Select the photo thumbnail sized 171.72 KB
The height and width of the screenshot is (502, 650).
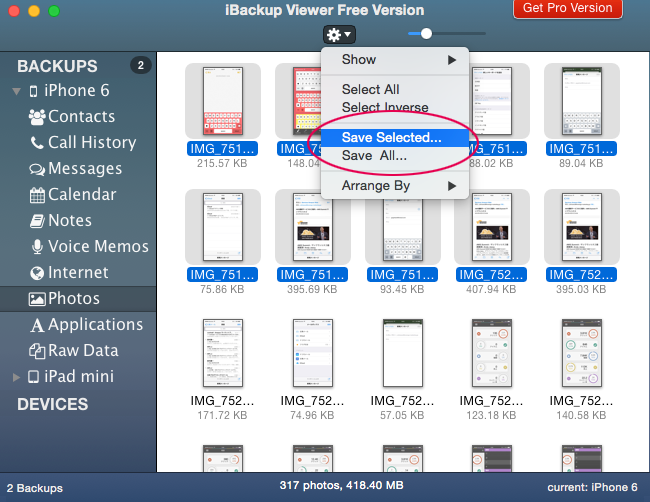[223, 353]
